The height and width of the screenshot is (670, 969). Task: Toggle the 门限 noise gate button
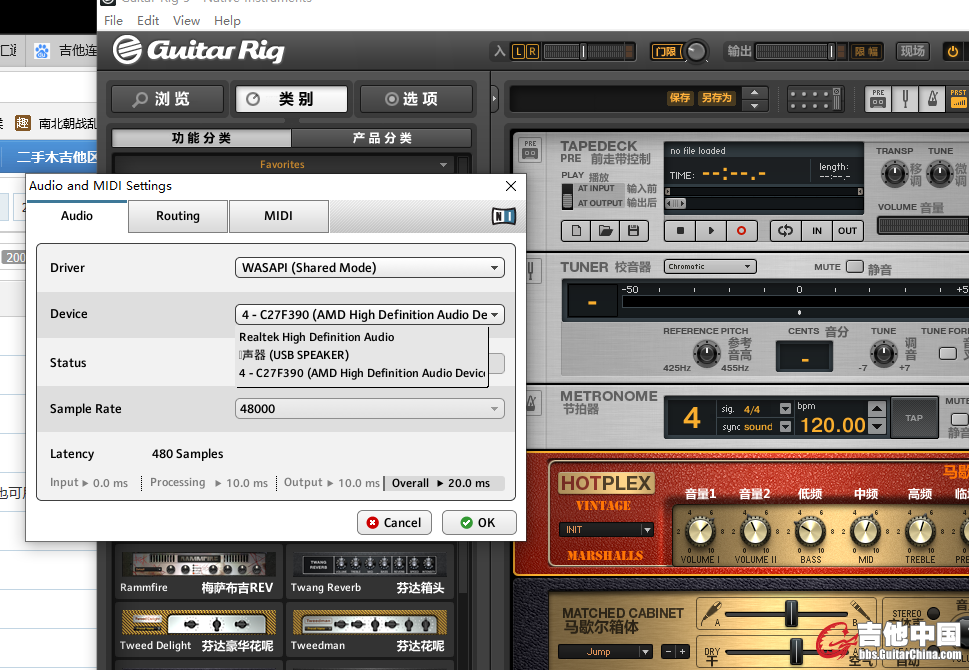[664, 51]
